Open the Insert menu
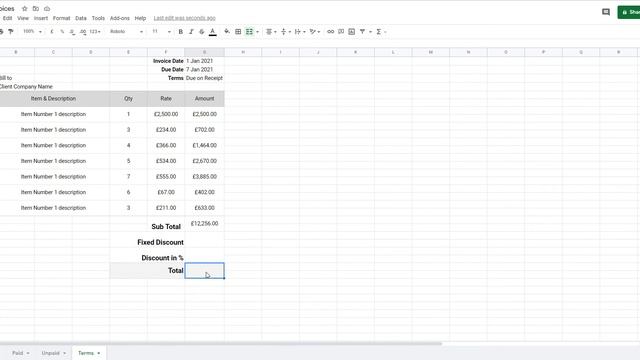 pyautogui.click(x=41, y=18)
